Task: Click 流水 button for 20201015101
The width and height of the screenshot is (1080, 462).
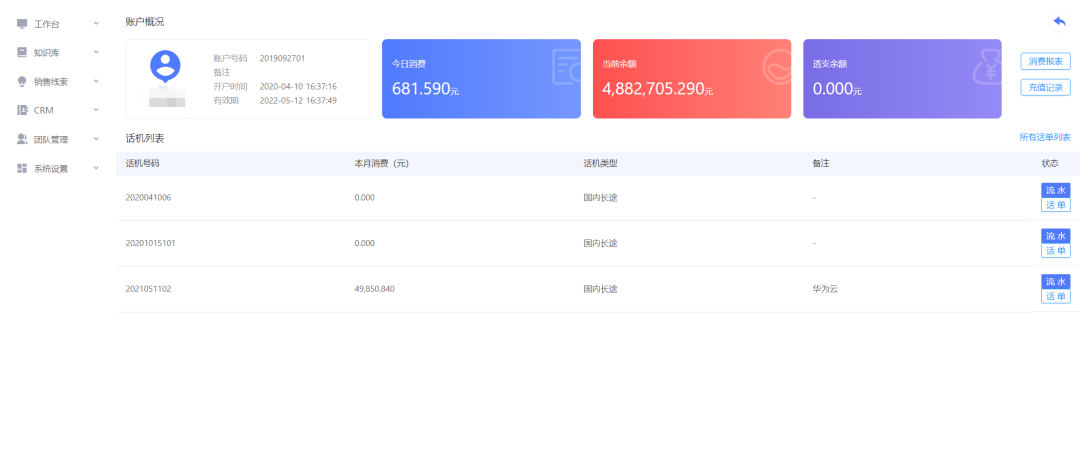Action: tap(1055, 236)
